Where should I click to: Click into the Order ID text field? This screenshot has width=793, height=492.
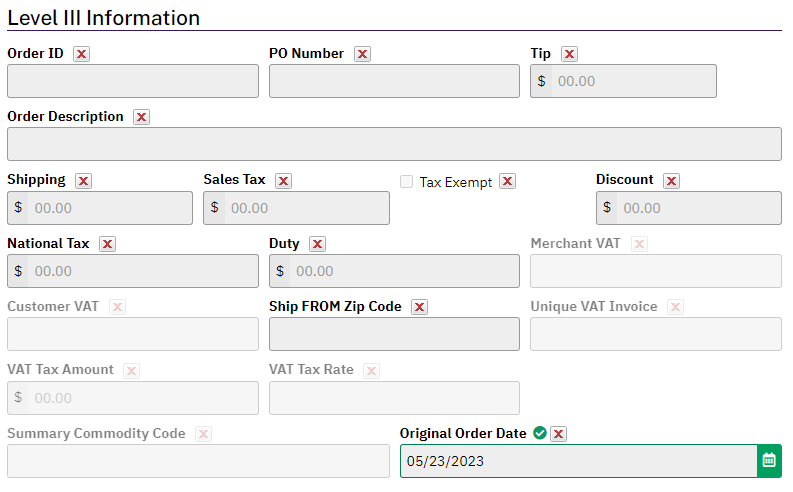point(133,81)
